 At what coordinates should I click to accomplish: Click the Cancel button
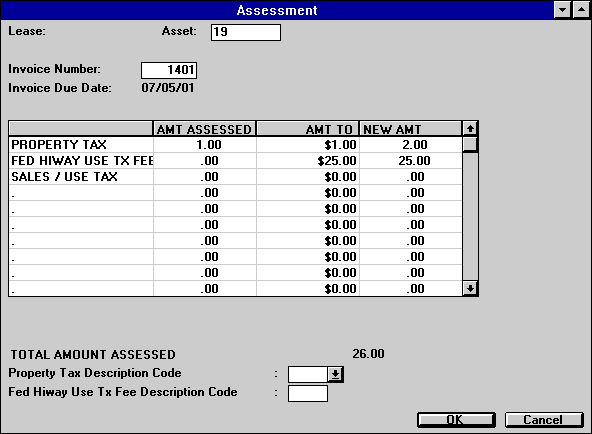click(x=544, y=420)
